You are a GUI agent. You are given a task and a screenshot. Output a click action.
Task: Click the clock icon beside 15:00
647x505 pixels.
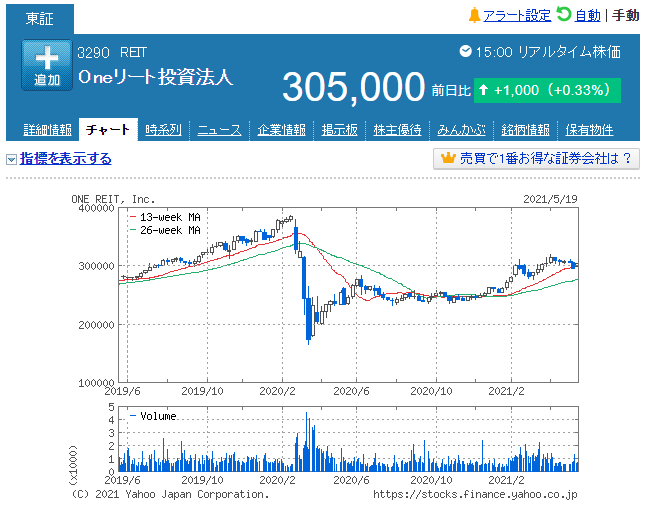(x=465, y=52)
